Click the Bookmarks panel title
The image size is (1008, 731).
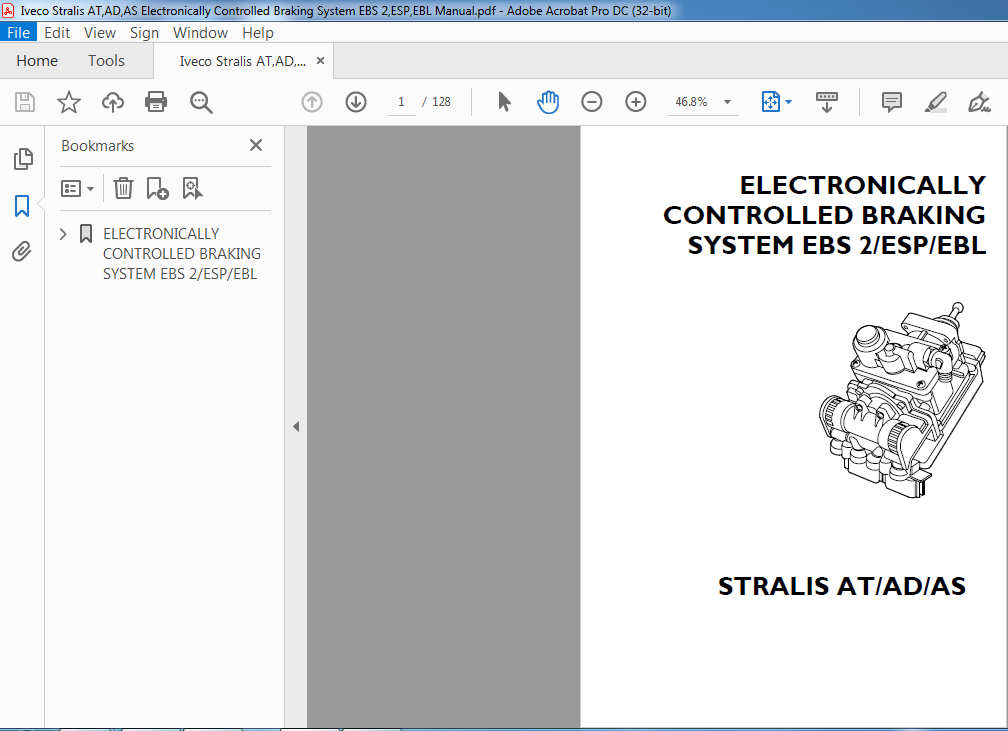[98, 146]
